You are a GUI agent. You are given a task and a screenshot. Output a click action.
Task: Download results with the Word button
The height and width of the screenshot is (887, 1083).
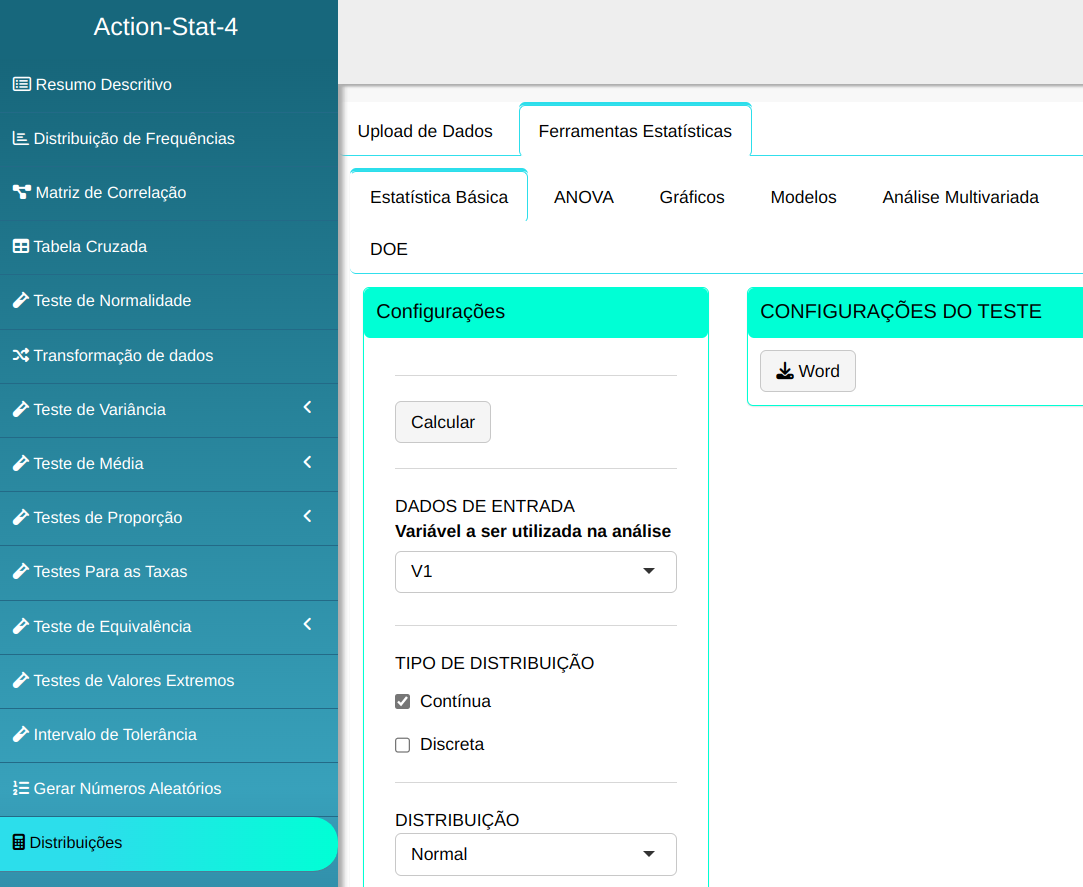point(807,371)
